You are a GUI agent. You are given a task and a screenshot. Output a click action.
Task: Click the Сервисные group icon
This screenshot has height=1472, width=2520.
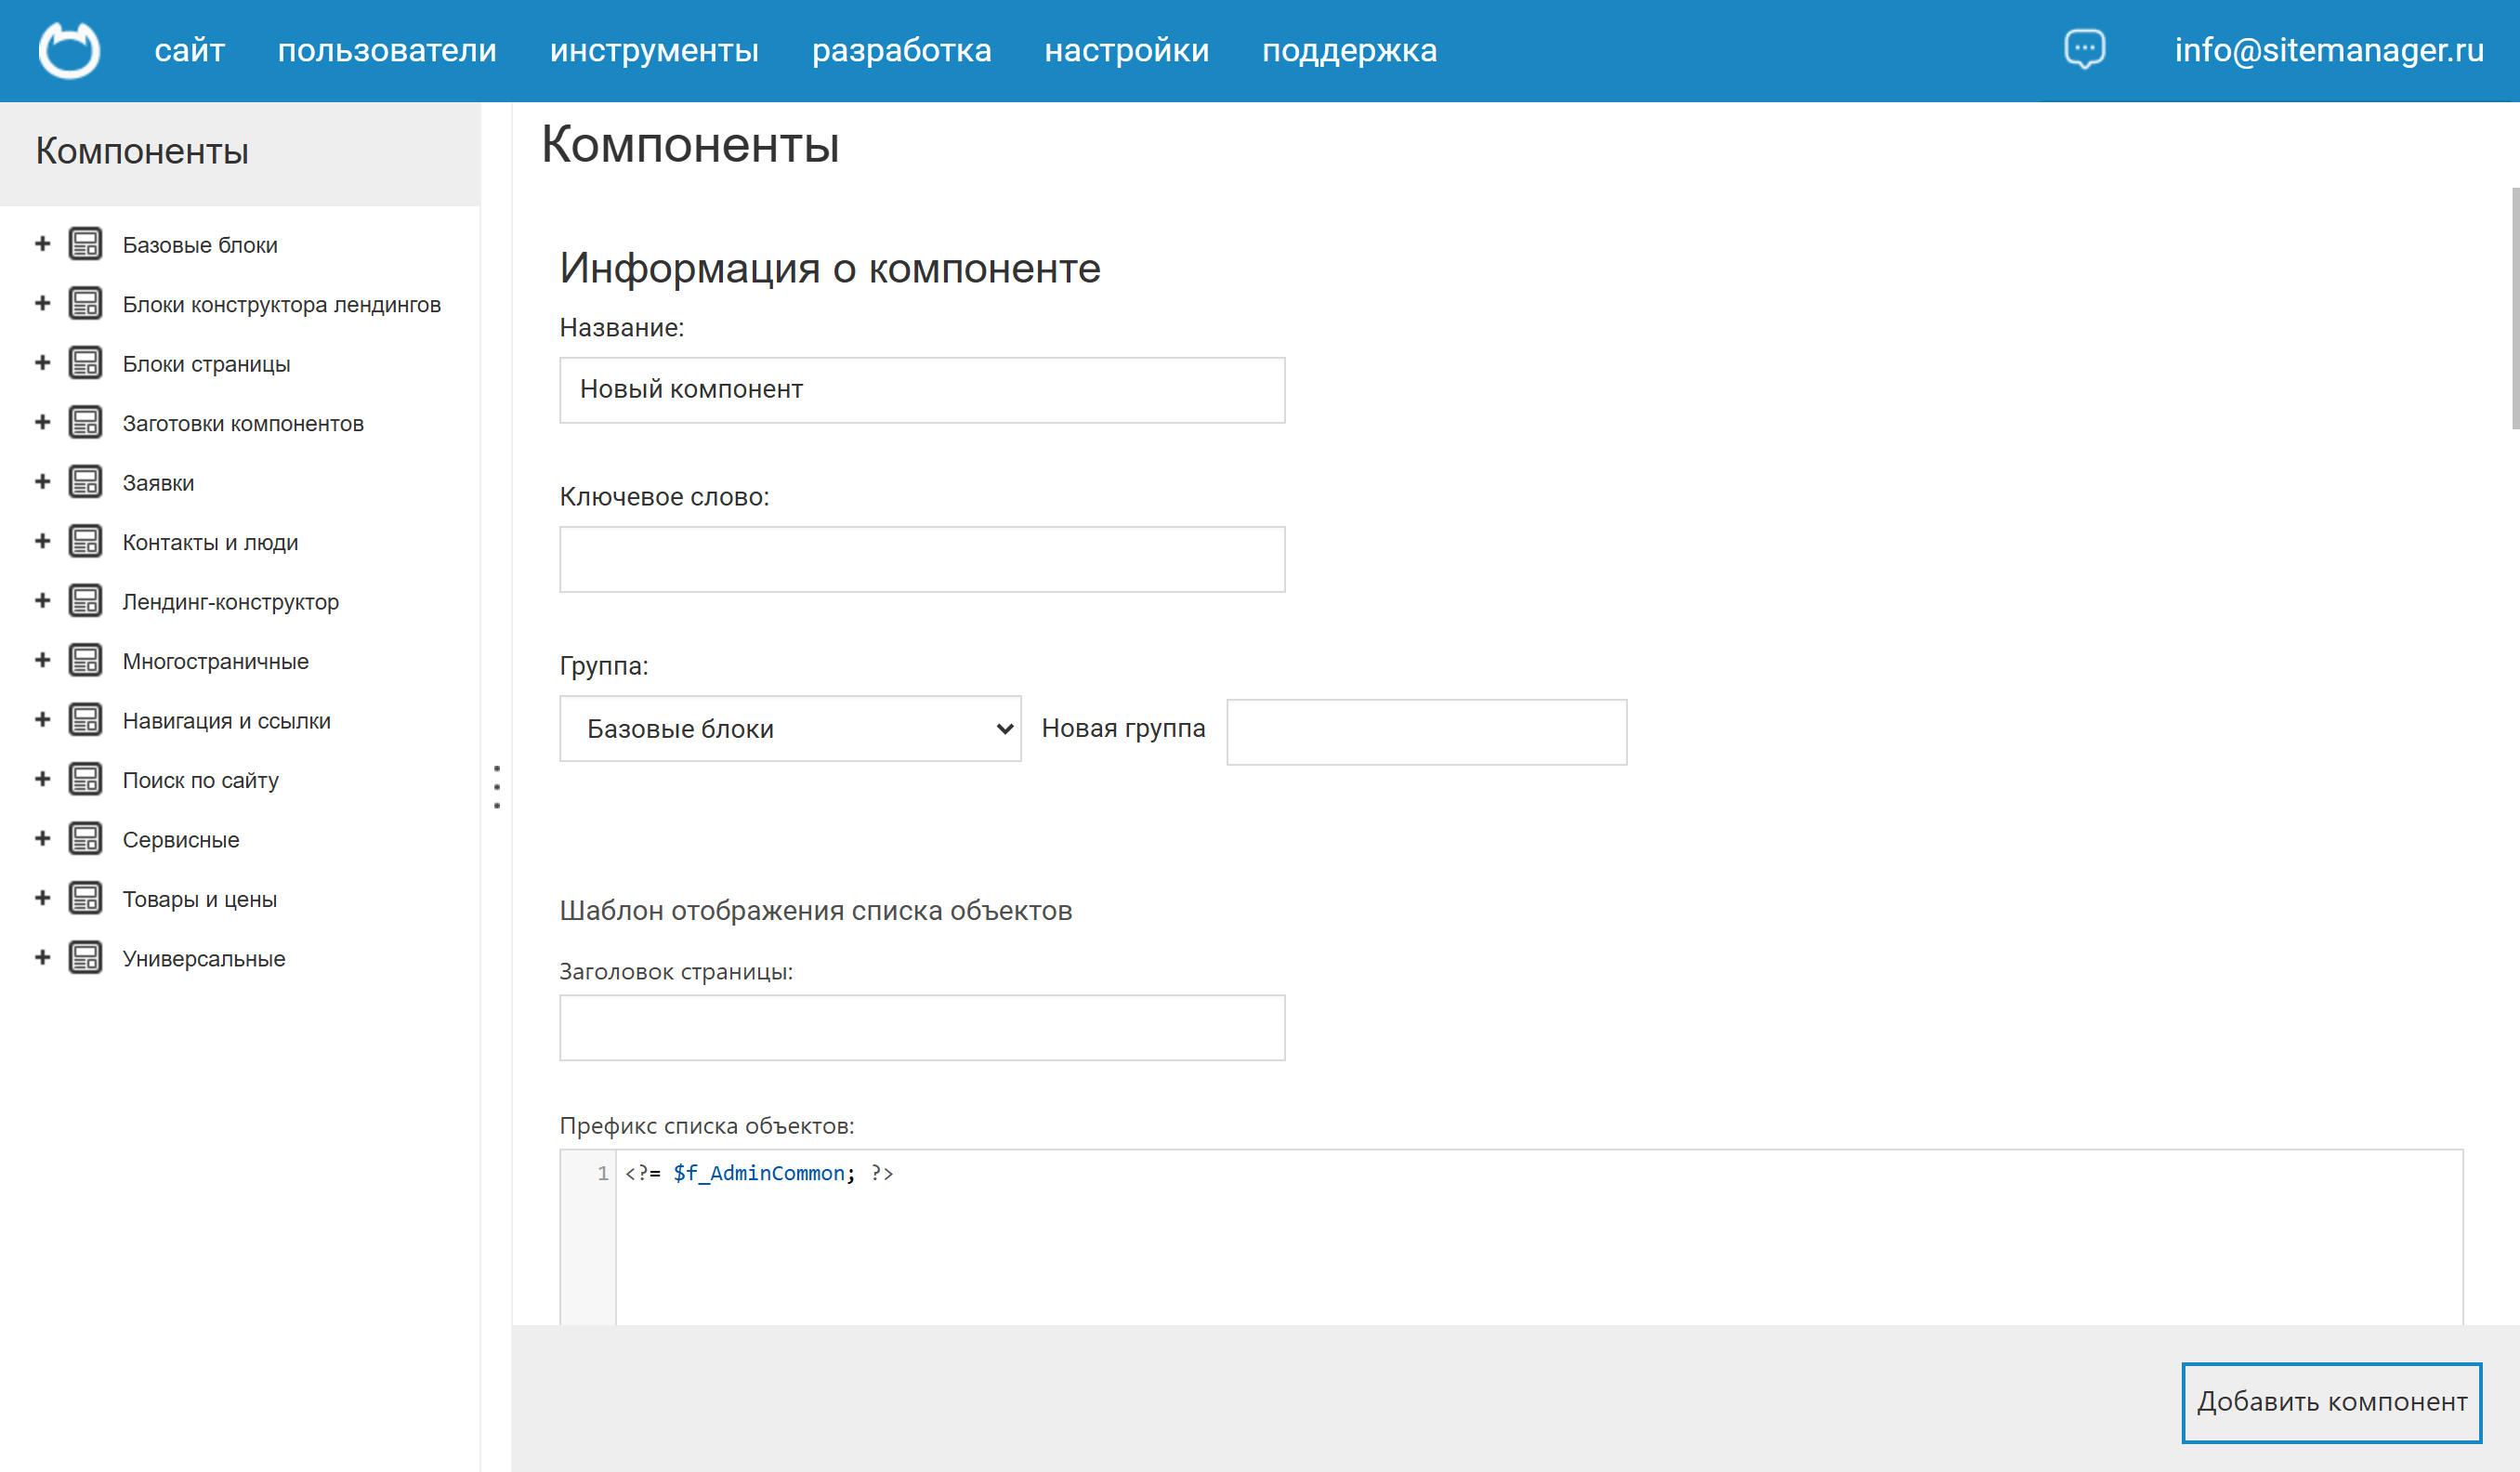tap(85, 839)
